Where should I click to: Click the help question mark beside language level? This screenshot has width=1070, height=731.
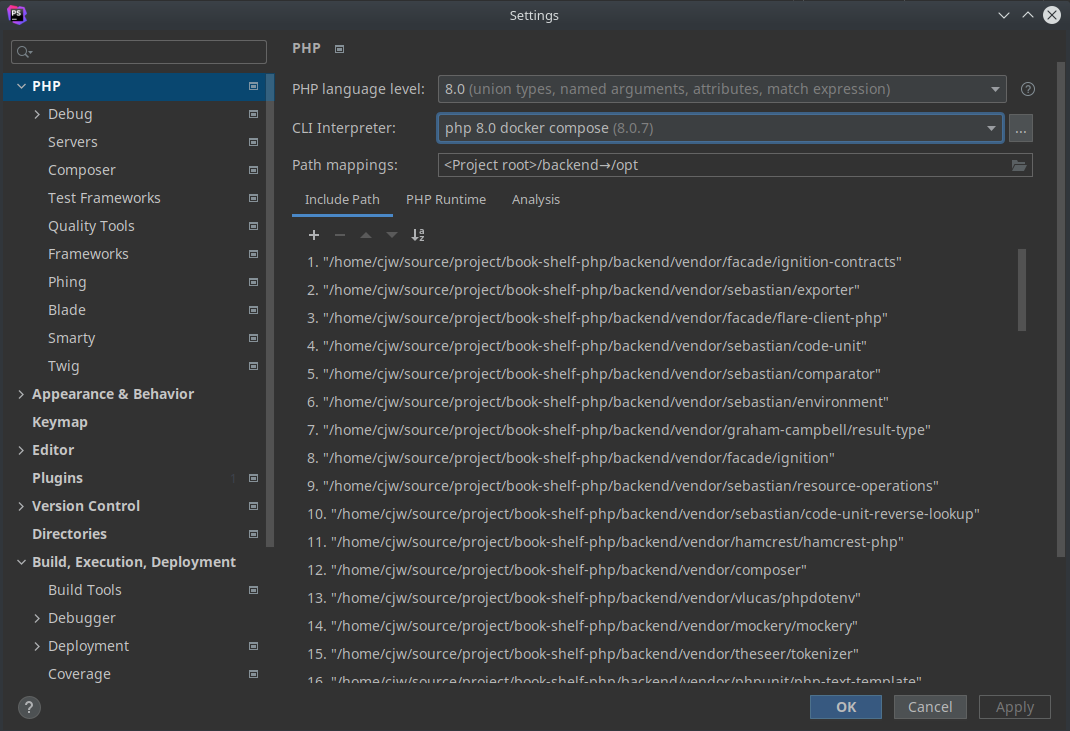coord(1028,89)
